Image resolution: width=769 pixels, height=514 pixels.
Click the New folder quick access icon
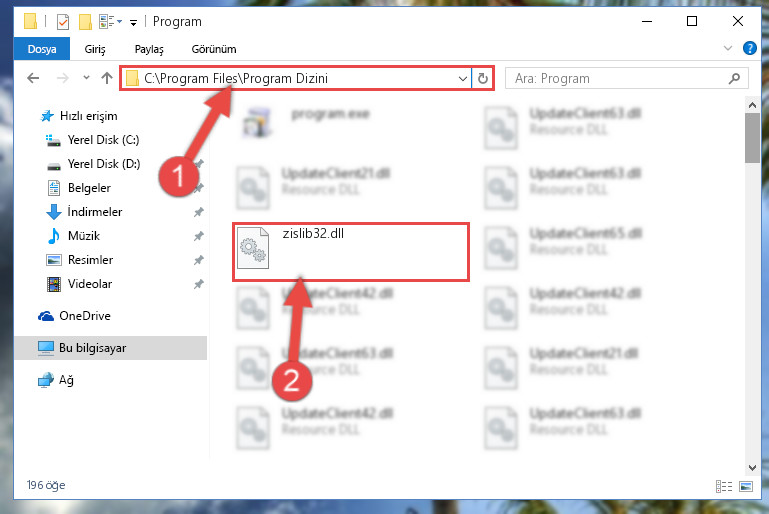[x=85, y=22]
